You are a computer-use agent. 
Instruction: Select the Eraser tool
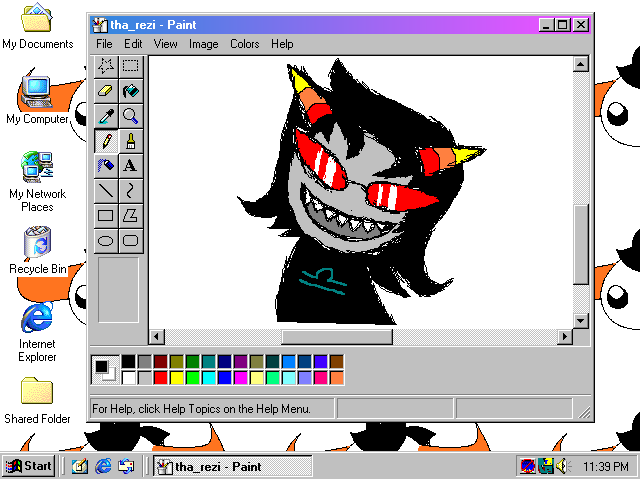pyautogui.click(x=106, y=91)
